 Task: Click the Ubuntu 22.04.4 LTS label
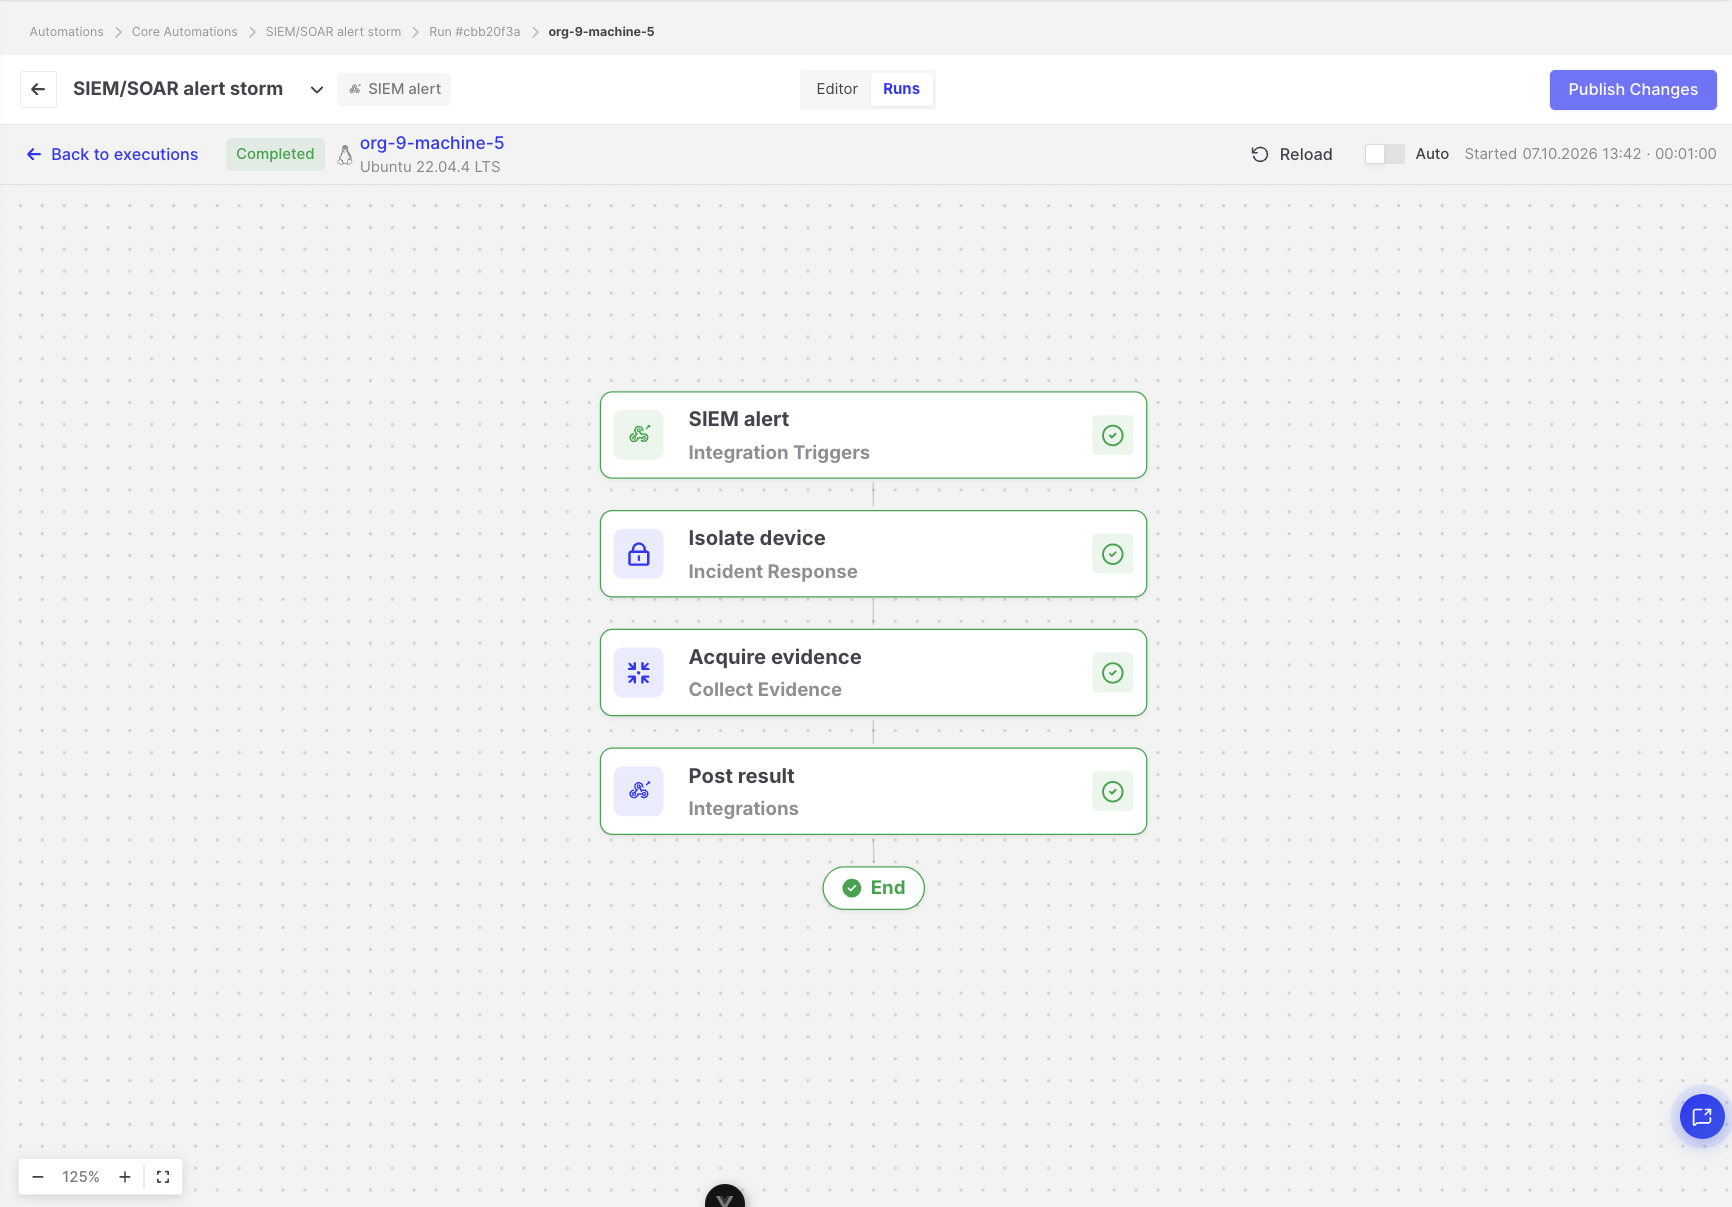click(430, 167)
